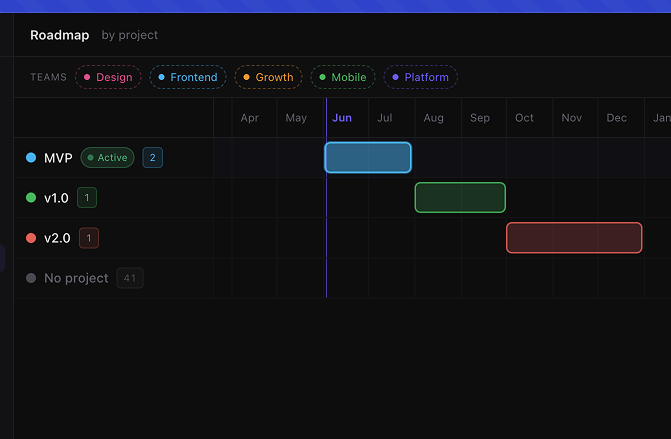671x439 pixels.
Task: Click the 'by project' grouping label
Action: click(130, 35)
